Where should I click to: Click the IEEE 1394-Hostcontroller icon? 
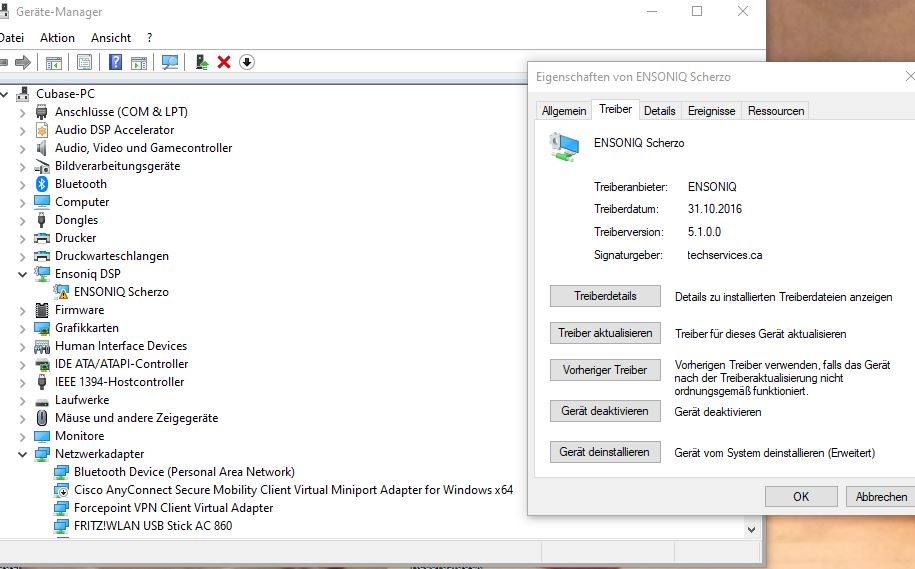(42, 382)
